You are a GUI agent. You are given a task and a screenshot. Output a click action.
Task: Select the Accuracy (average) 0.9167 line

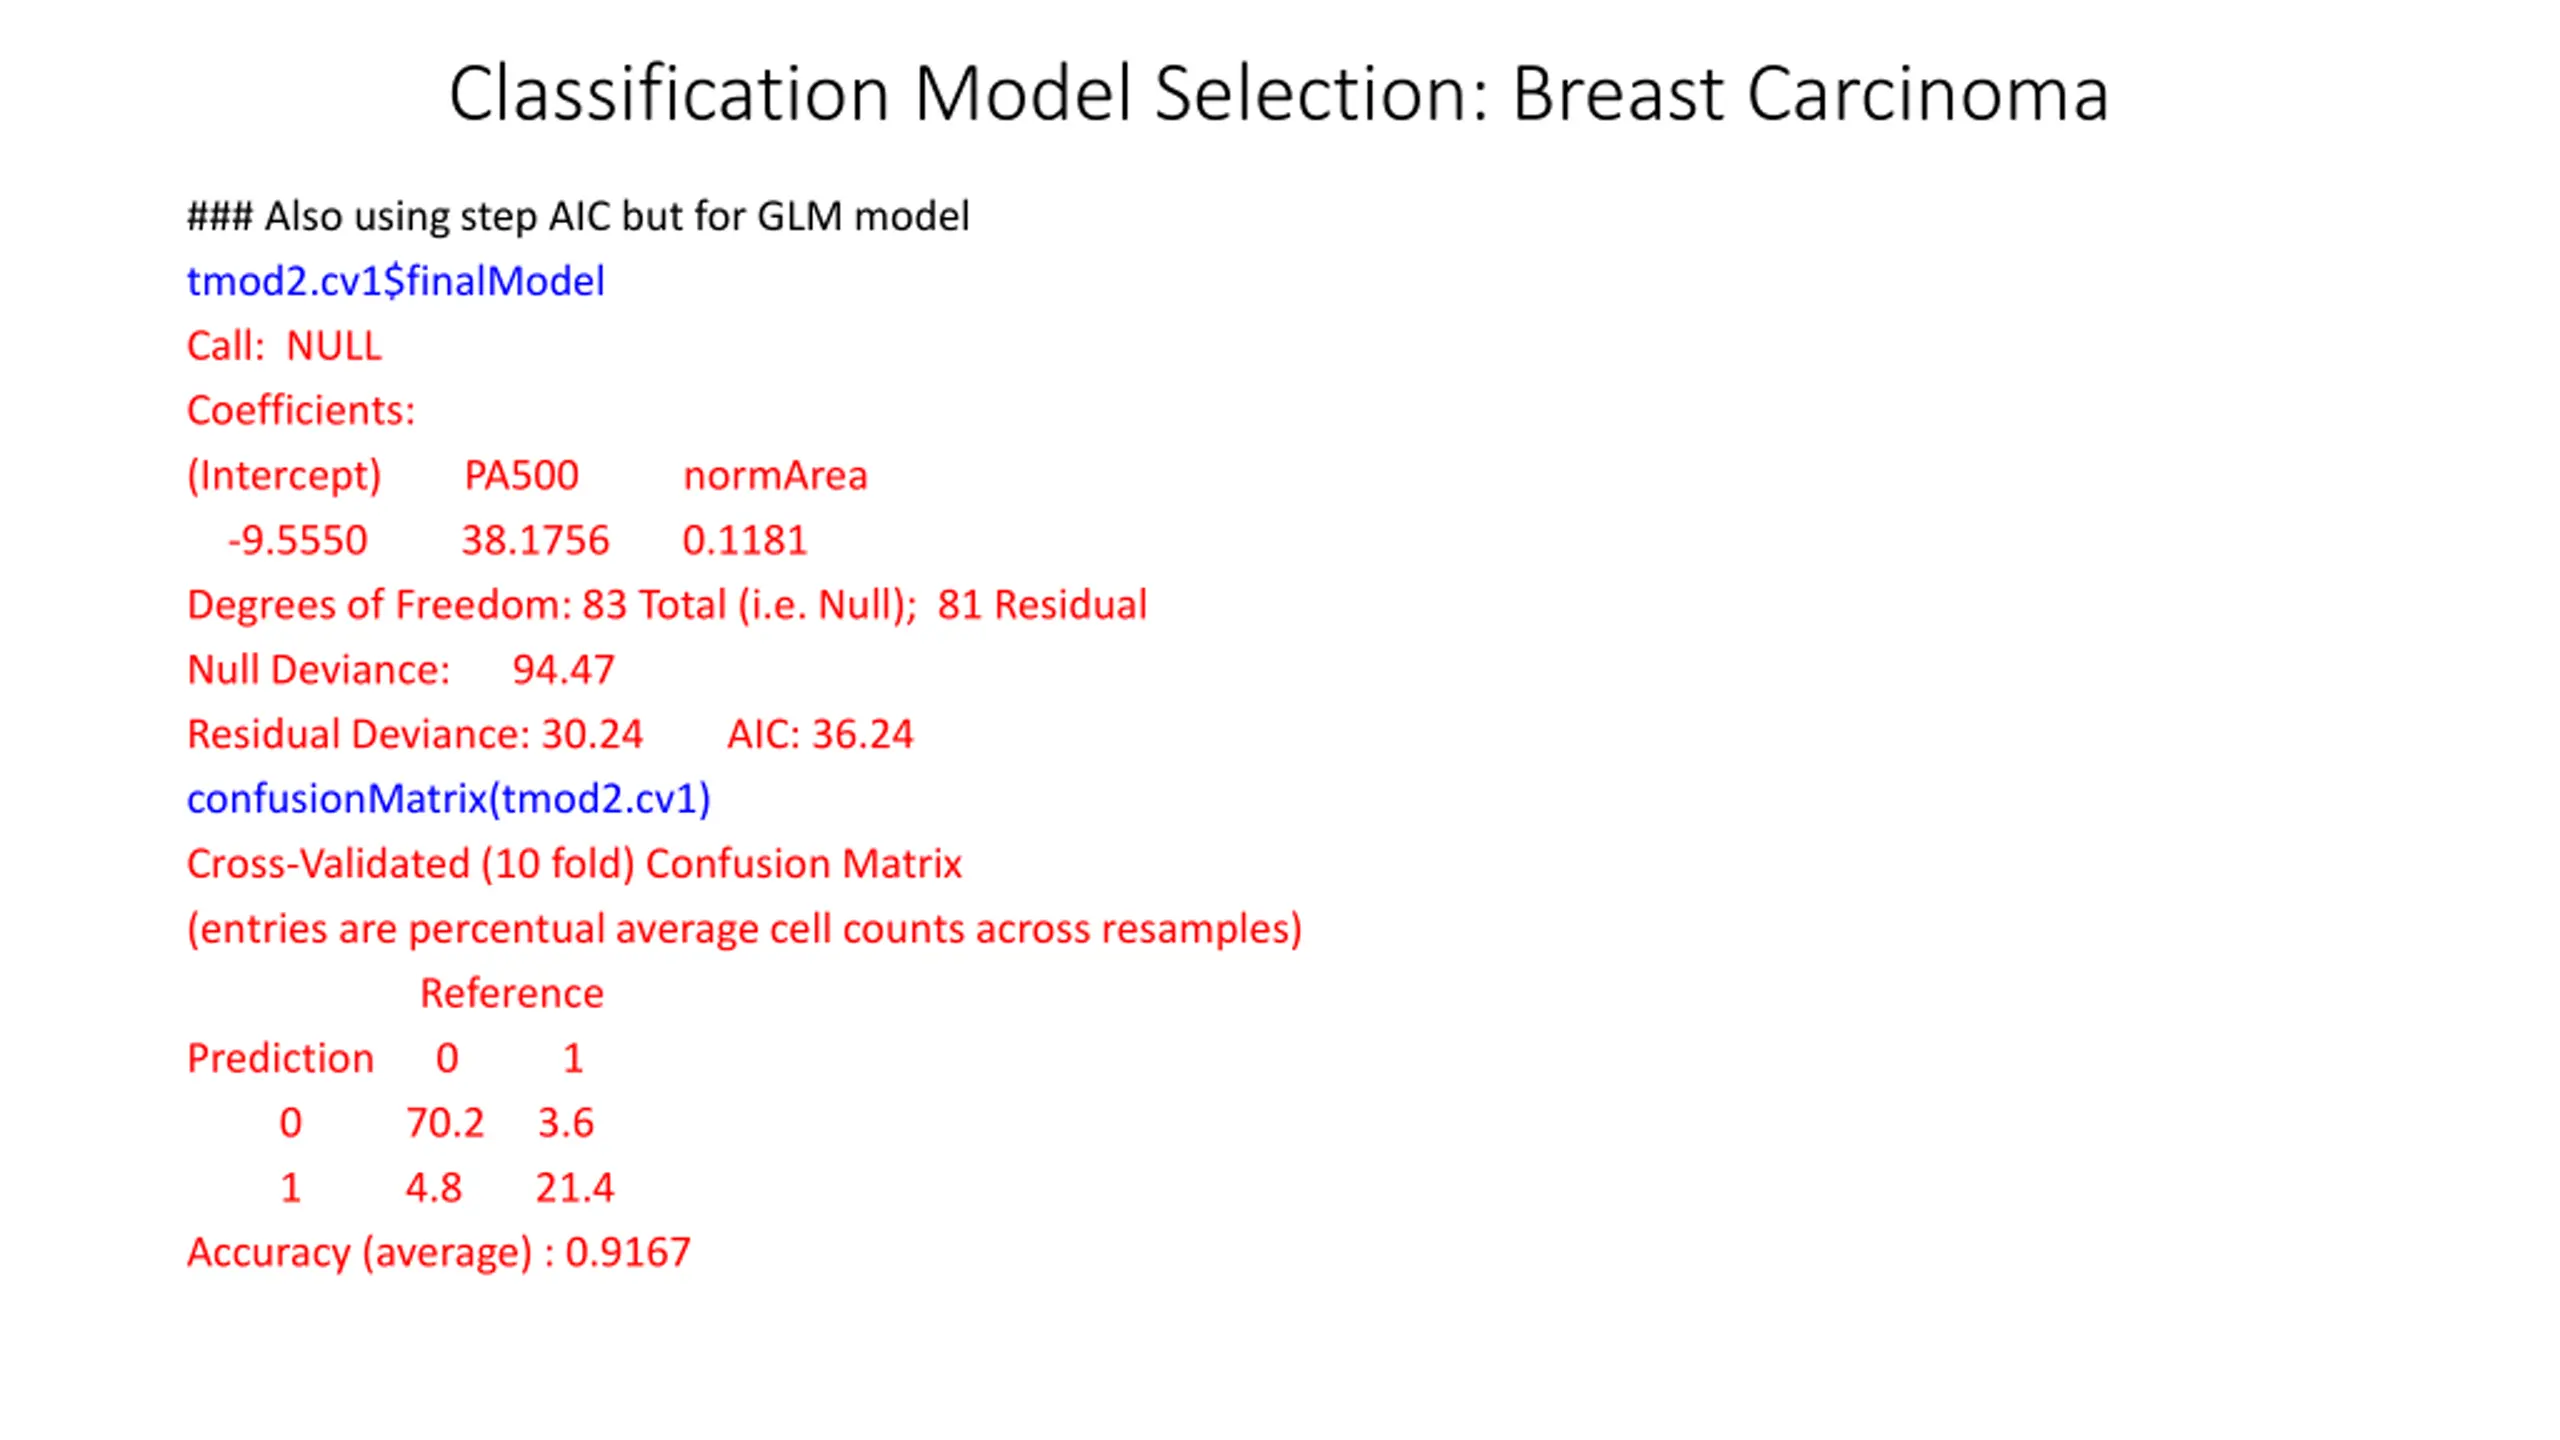(439, 1253)
